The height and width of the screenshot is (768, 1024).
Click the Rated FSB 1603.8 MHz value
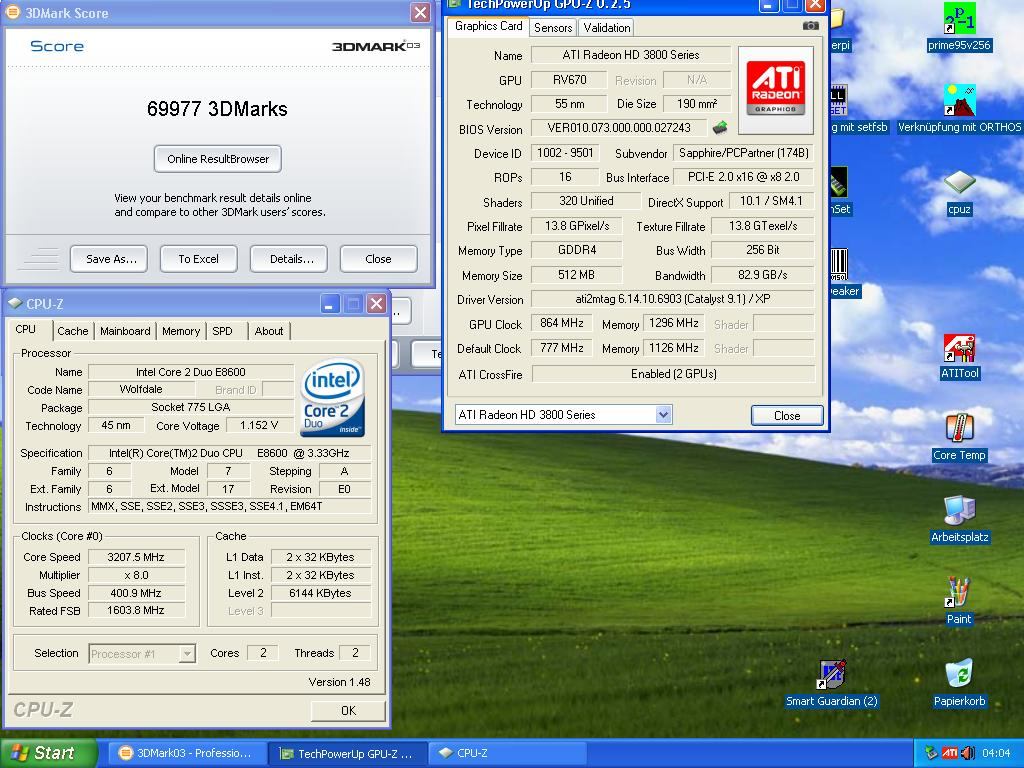pos(136,610)
